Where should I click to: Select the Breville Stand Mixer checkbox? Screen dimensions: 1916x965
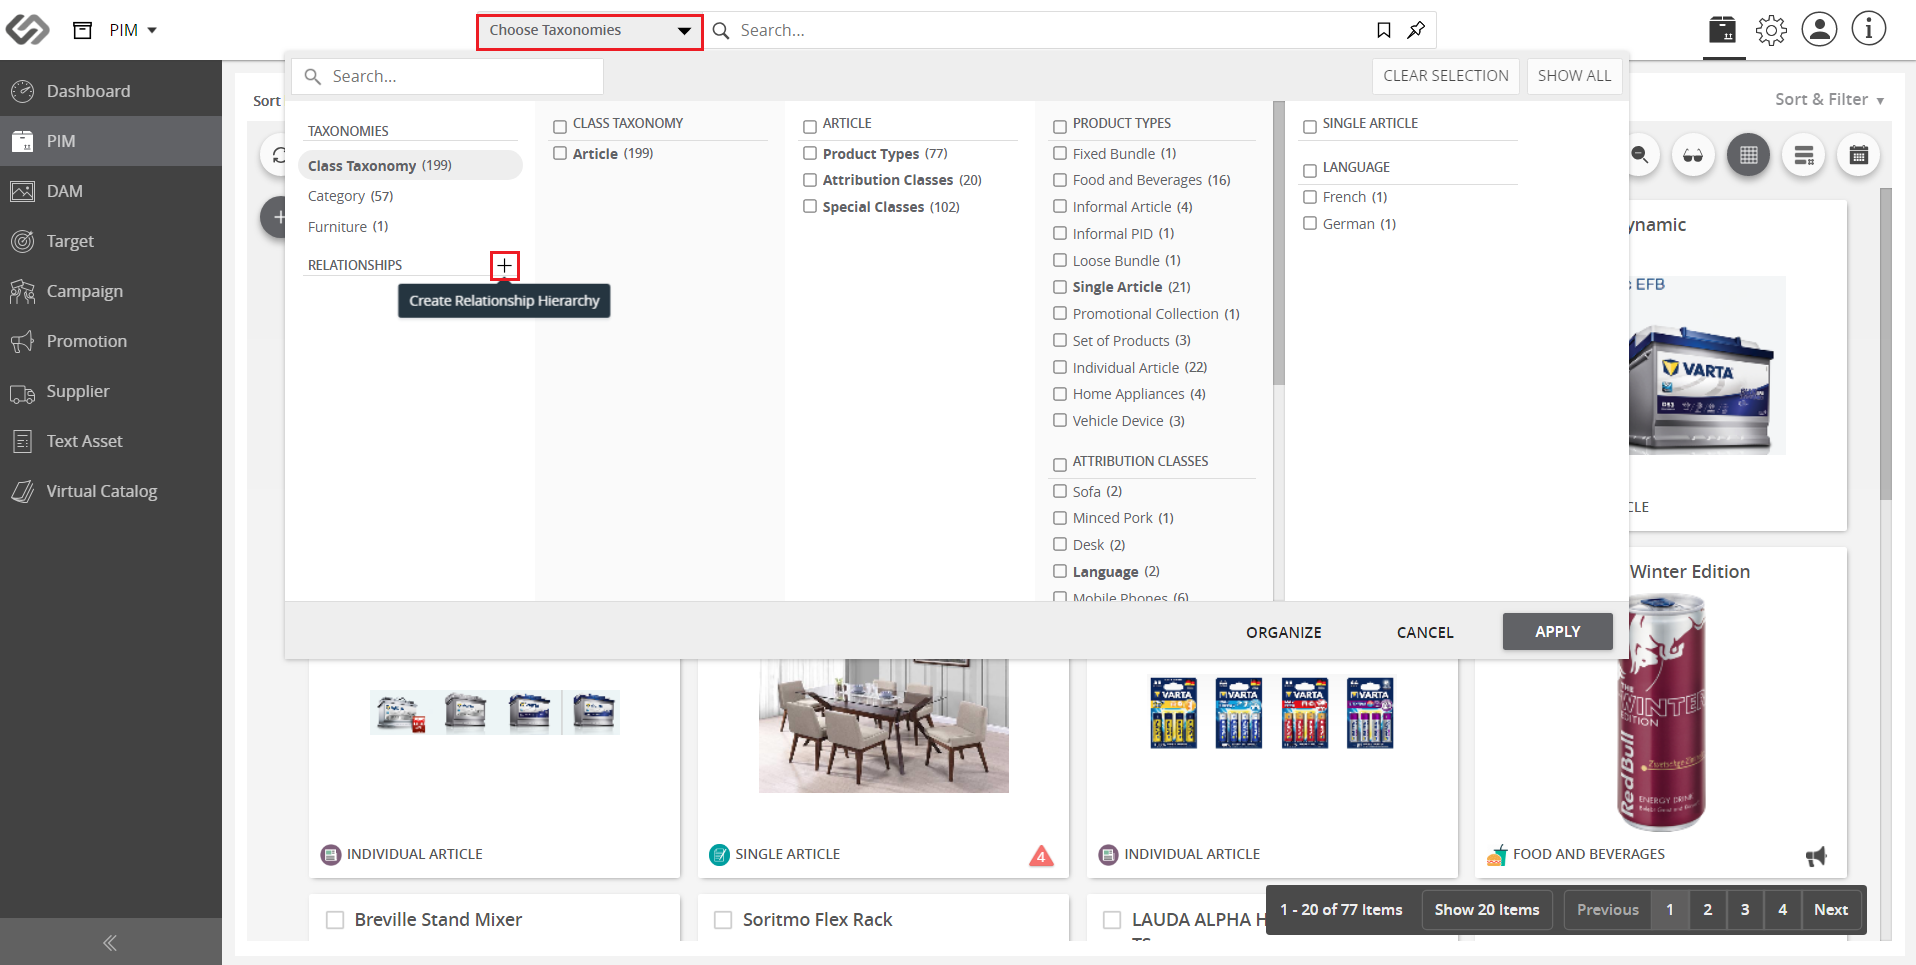(335, 920)
